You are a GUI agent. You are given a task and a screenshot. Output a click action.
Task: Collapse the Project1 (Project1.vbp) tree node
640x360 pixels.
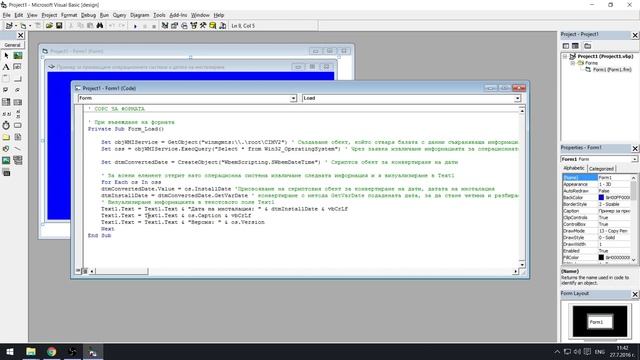[x=565, y=56]
